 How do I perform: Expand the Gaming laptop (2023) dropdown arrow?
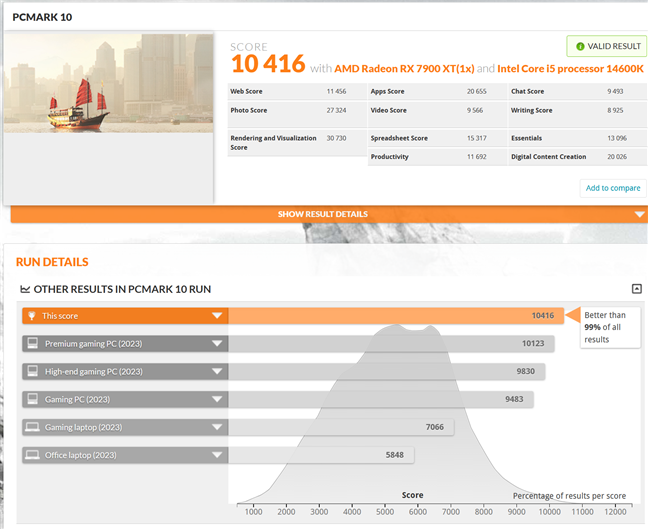click(217, 427)
